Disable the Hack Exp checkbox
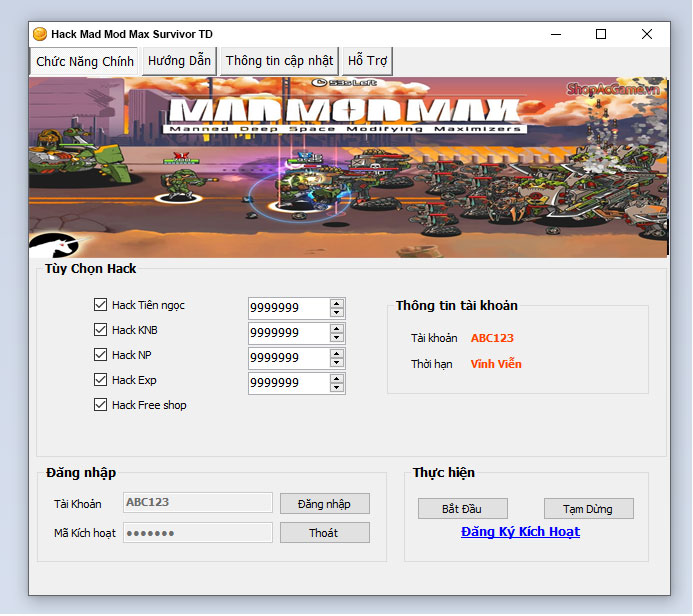Screen dimensions: 693x616 tap(100, 380)
